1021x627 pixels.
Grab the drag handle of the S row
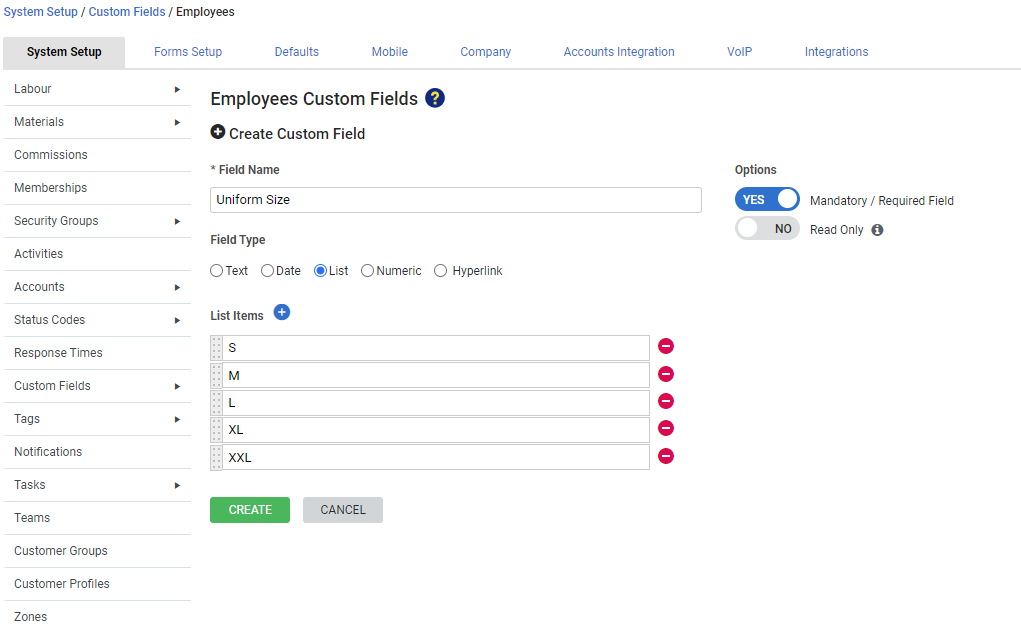coord(216,348)
